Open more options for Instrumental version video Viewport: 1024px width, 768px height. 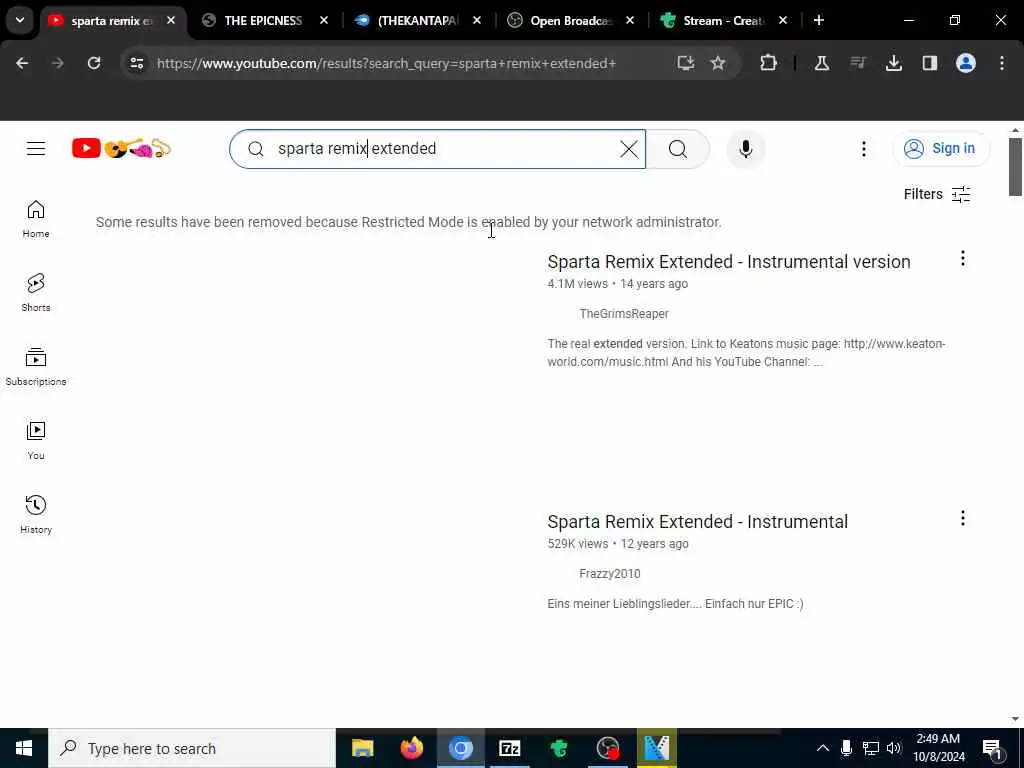click(963, 259)
